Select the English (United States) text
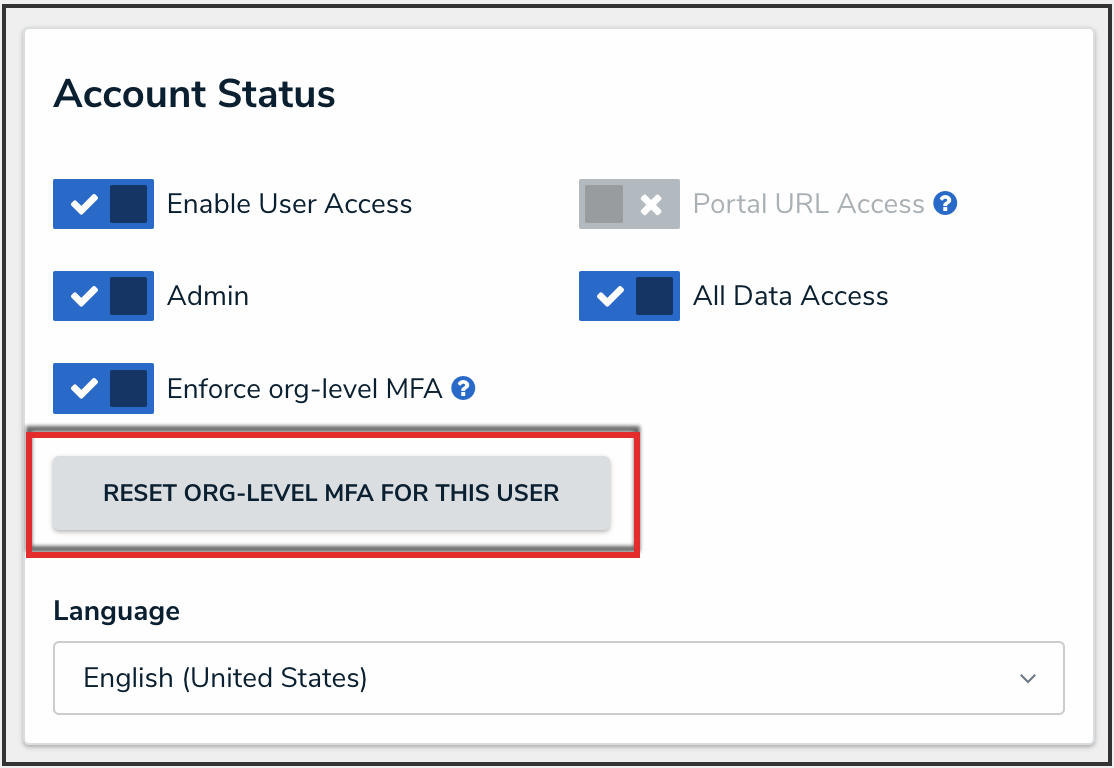This screenshot has height=768, width=1114. pos(225,678)
